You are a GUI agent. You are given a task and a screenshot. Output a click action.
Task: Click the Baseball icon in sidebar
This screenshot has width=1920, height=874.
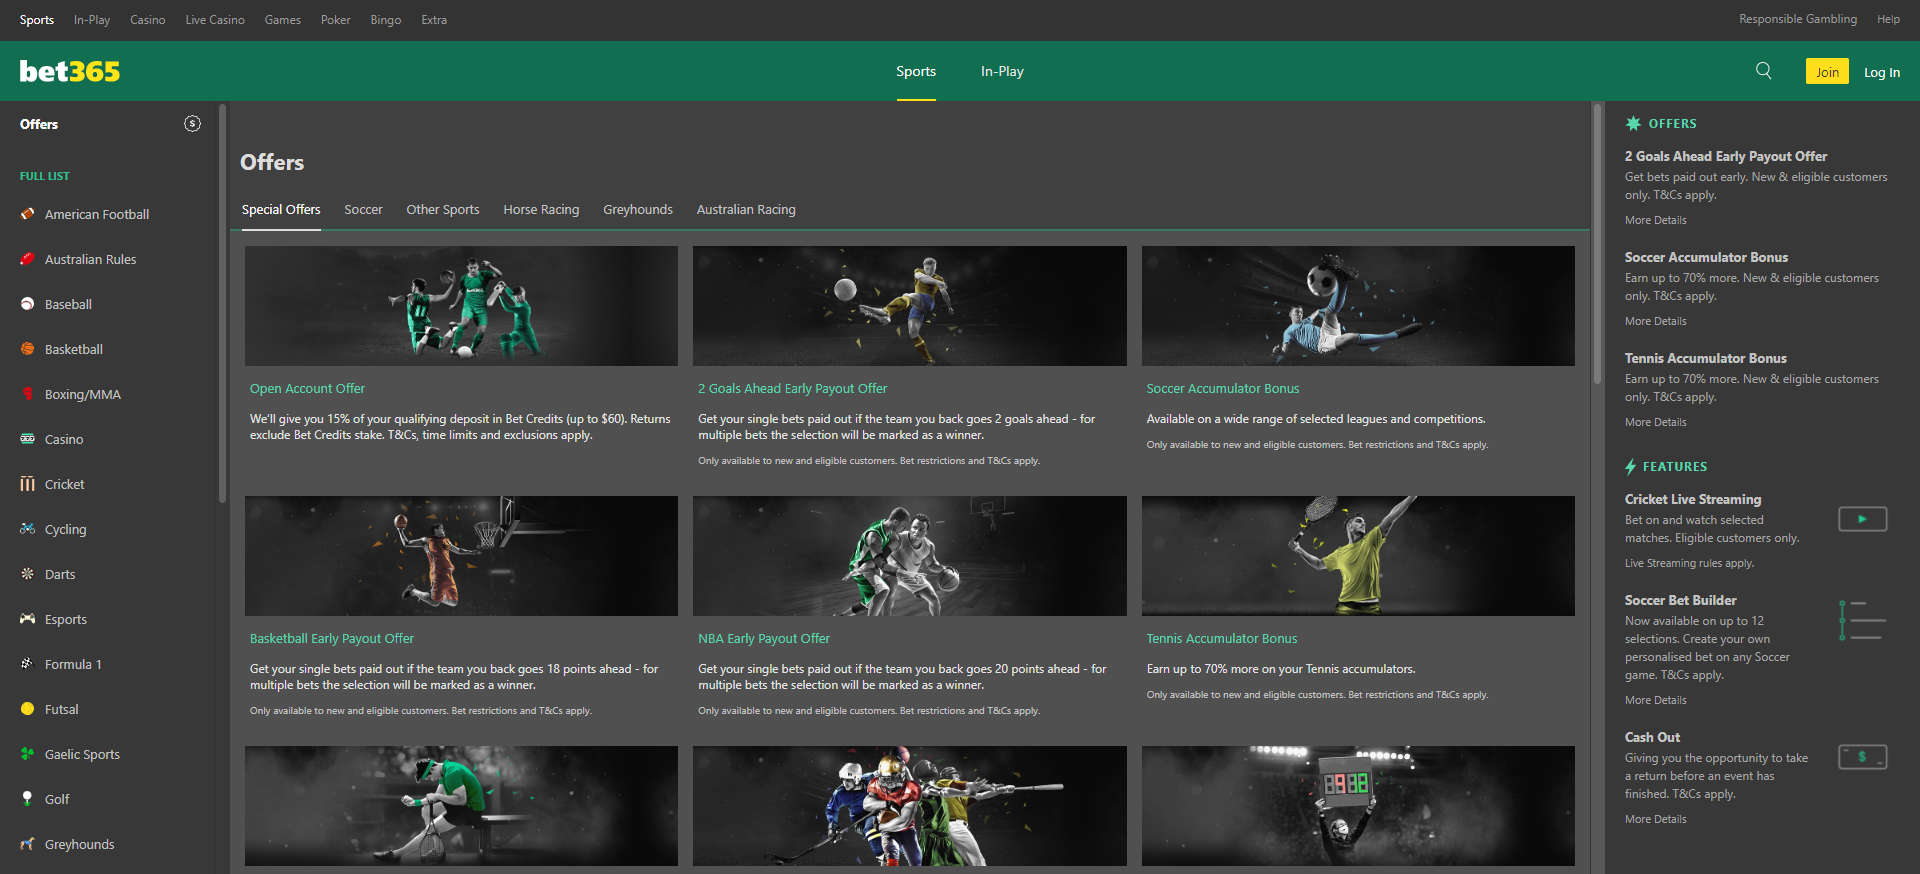point(27,304)
